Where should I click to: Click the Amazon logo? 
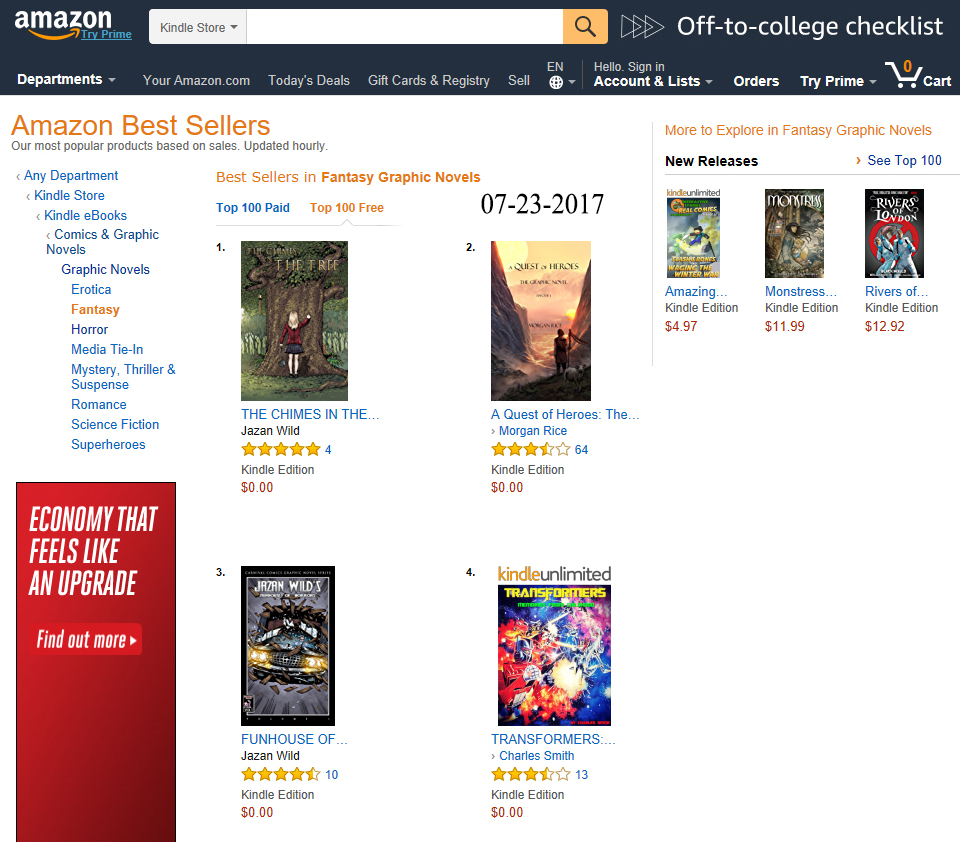pyautogui.click(x=63, y=25)
